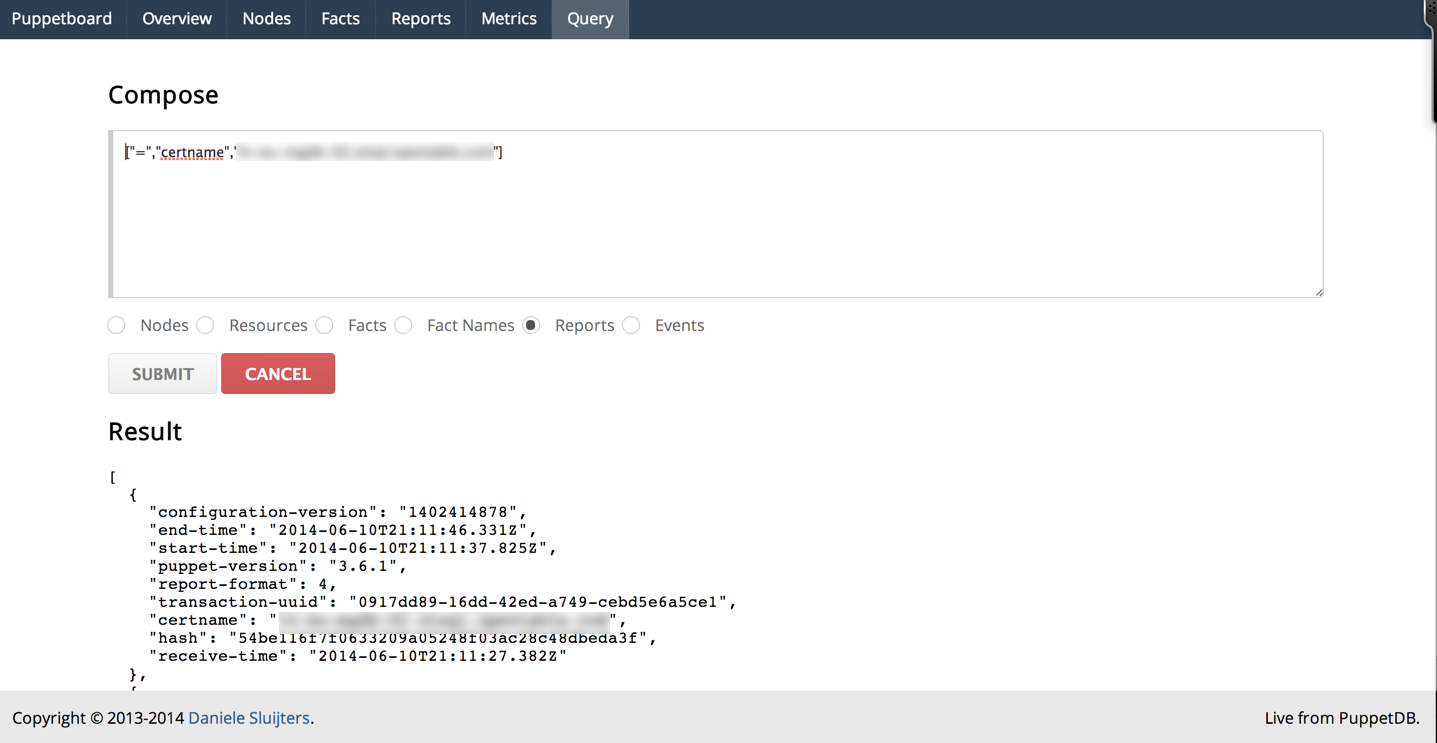Screen dimensions: 1437x743
Task: Select the Reports radio button
Action: pos(532,325)
